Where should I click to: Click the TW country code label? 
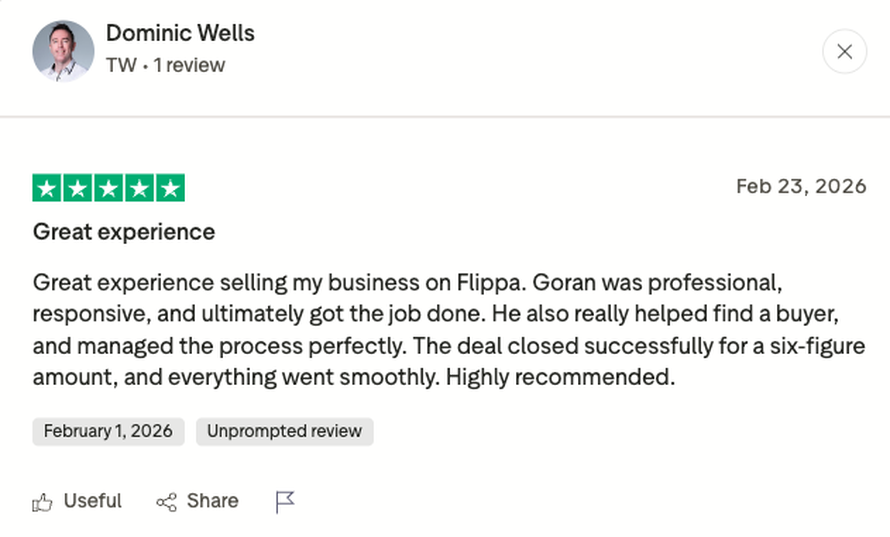[120, 66]
